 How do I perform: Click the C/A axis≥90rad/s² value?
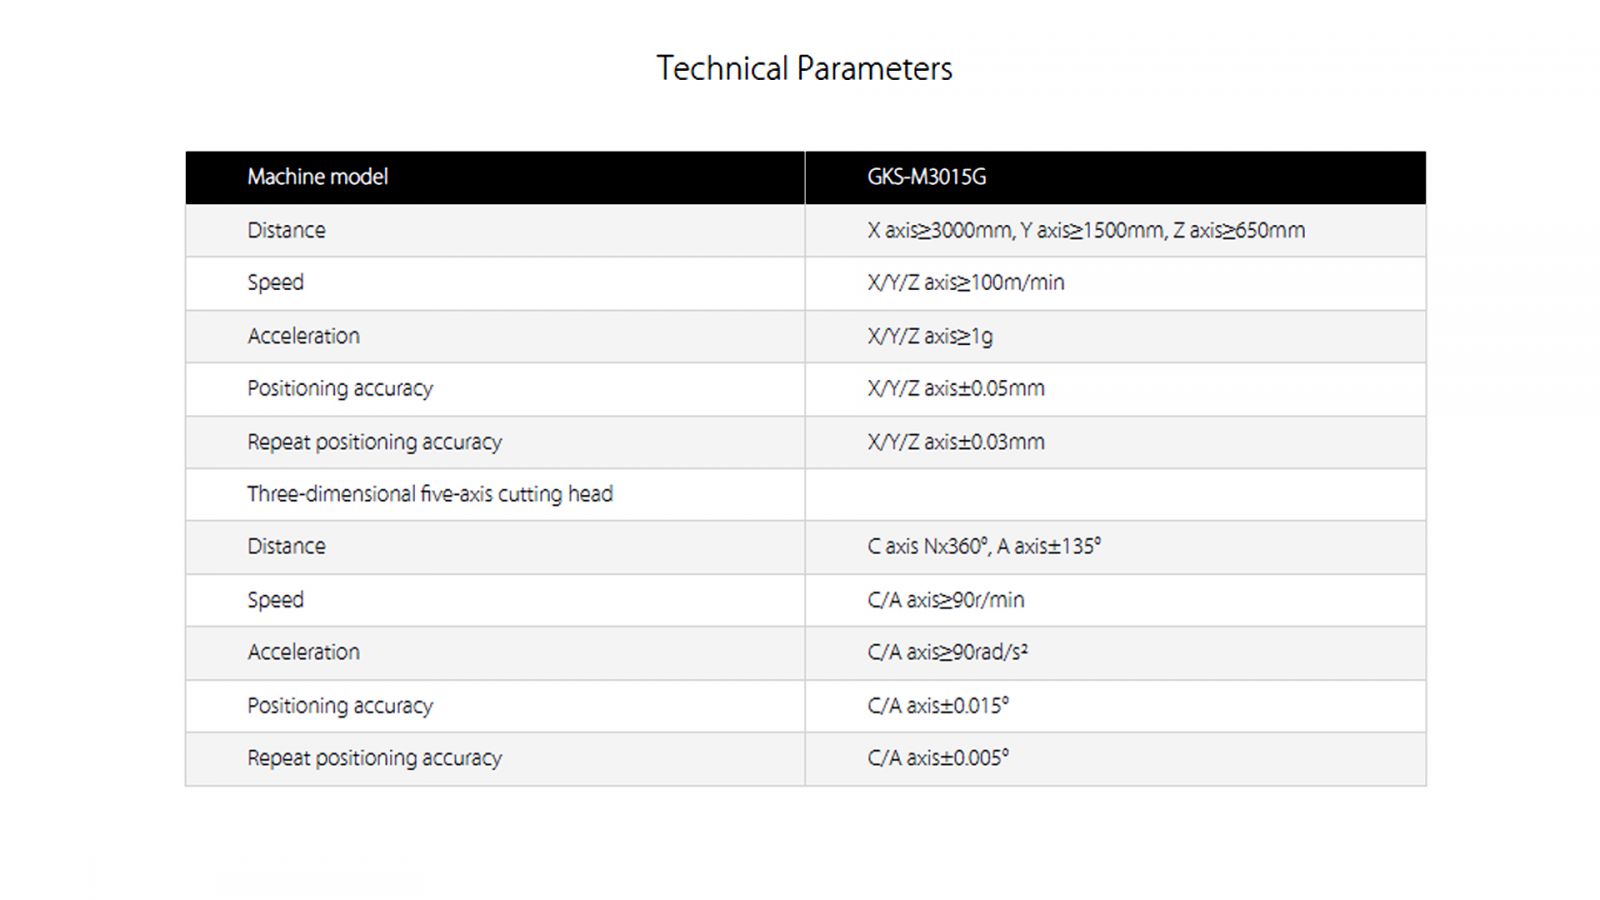947,652
